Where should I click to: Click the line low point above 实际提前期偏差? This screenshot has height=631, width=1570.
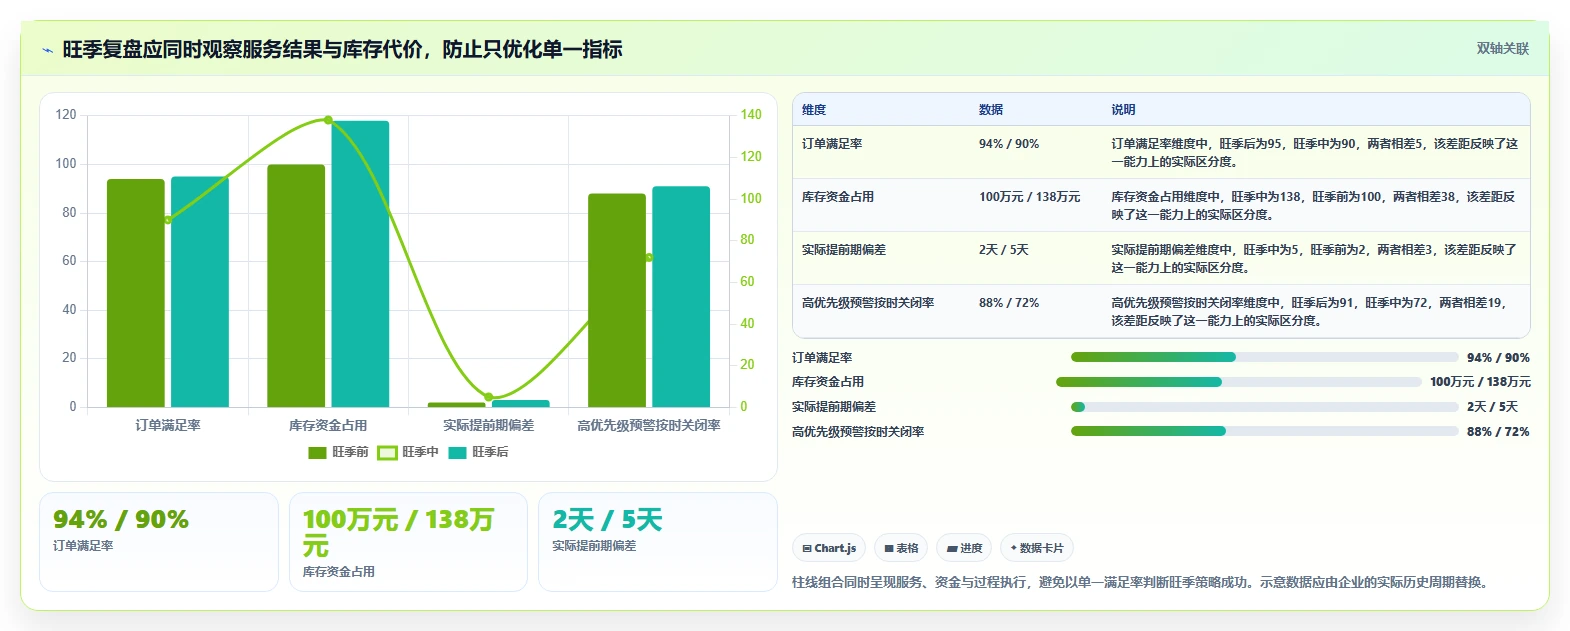click(489, 397)
